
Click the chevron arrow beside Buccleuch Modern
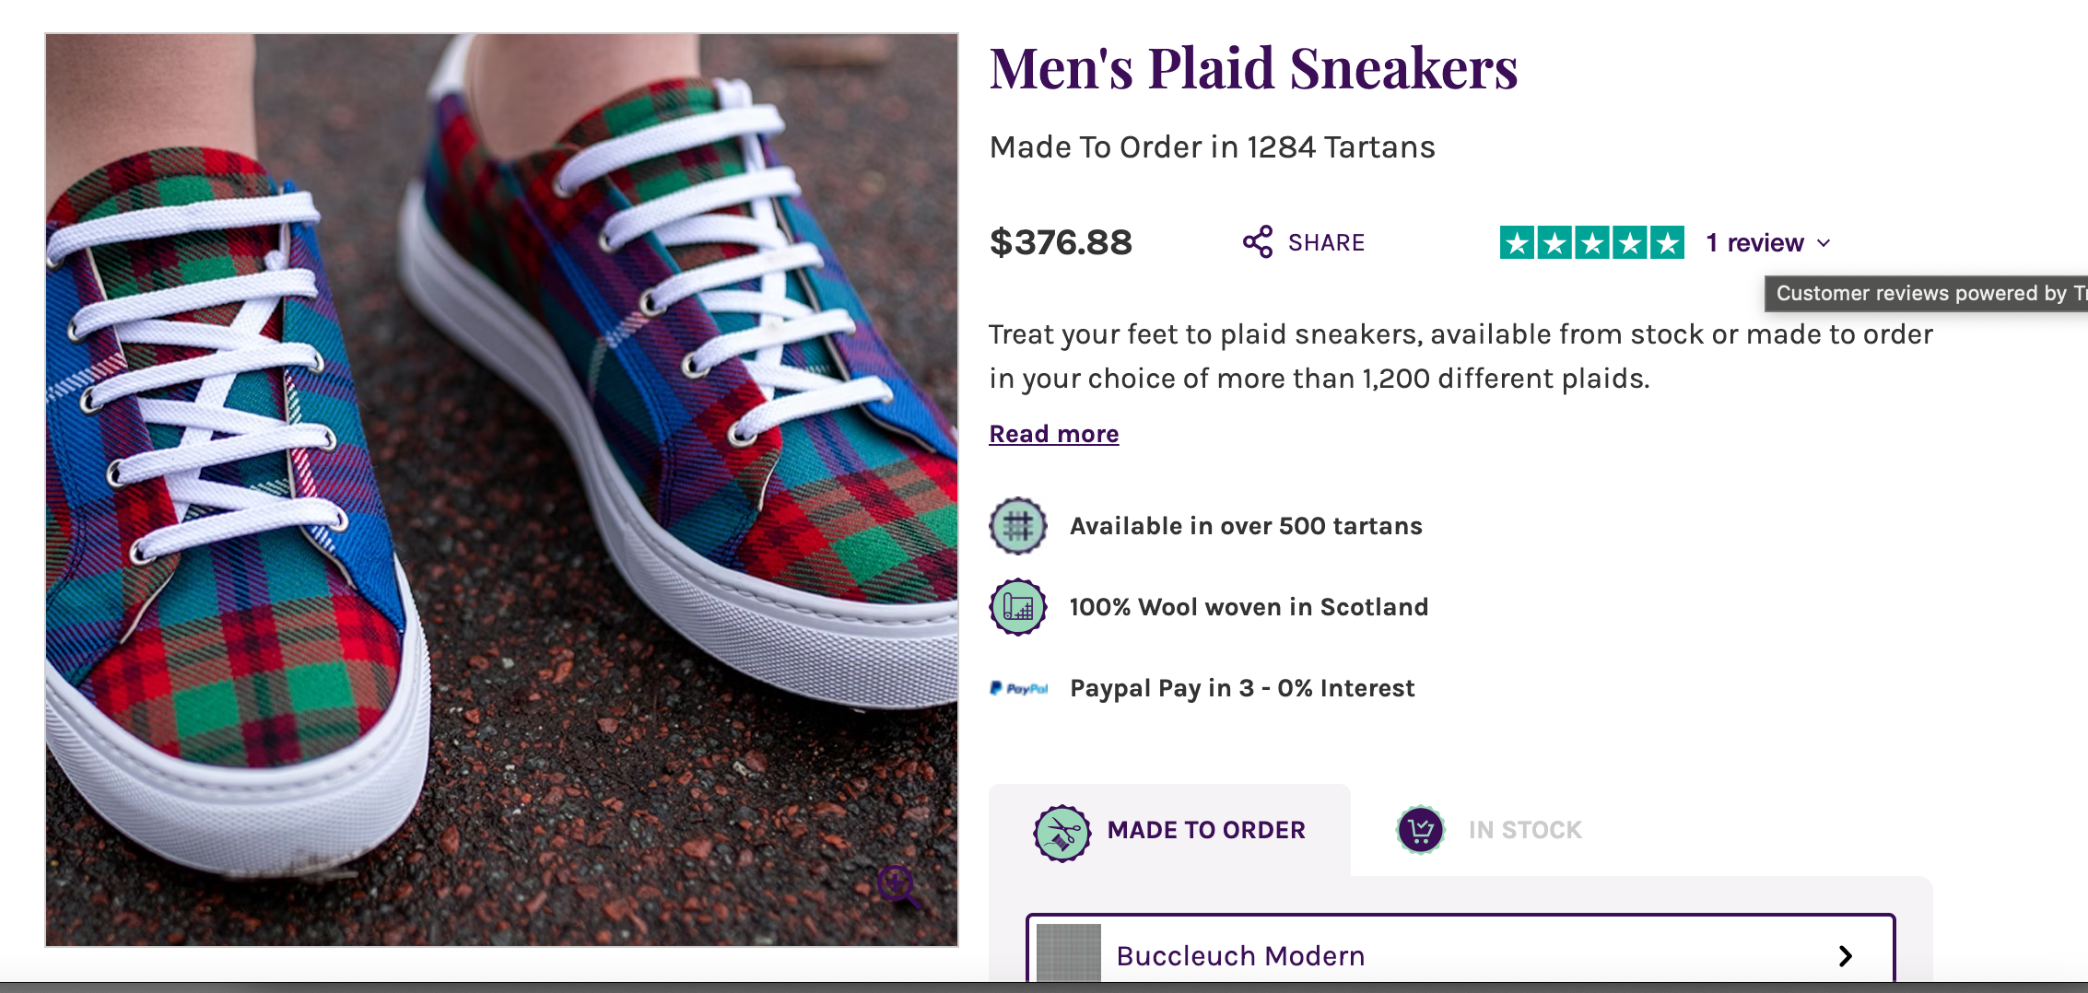click(1845, 956)
